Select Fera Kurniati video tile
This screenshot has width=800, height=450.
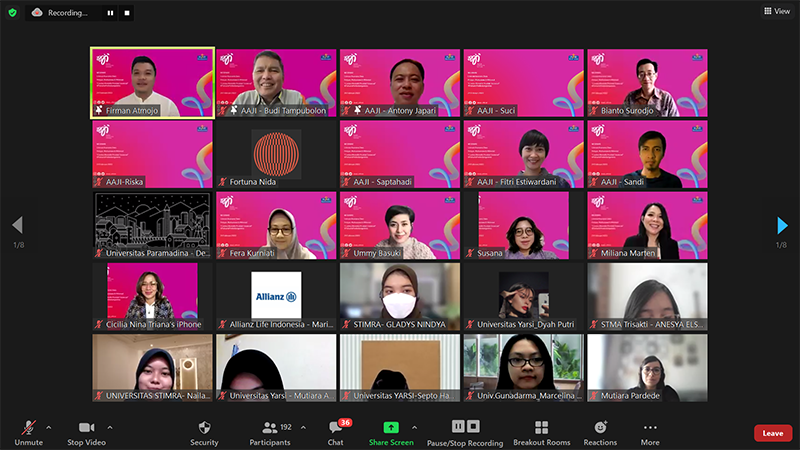pos(276,226)
